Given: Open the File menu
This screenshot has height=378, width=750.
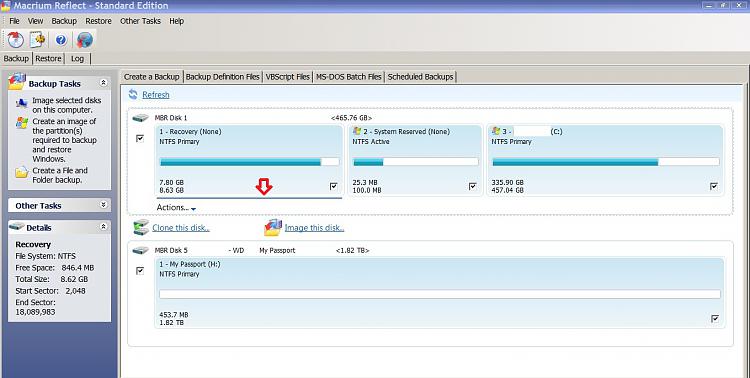Looking at the screenshot, I should coord(14,21).
